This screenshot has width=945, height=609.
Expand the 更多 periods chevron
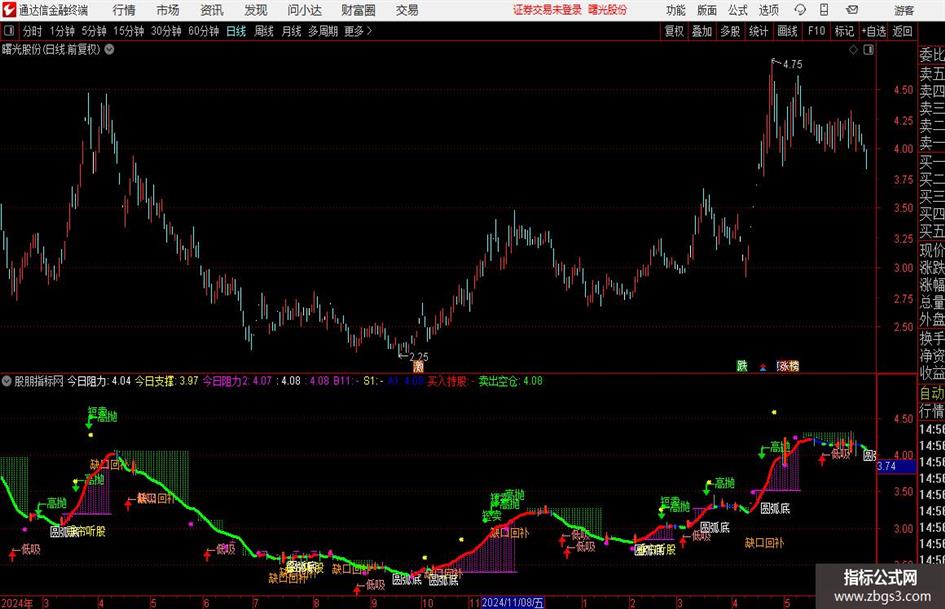coord(359,31)
